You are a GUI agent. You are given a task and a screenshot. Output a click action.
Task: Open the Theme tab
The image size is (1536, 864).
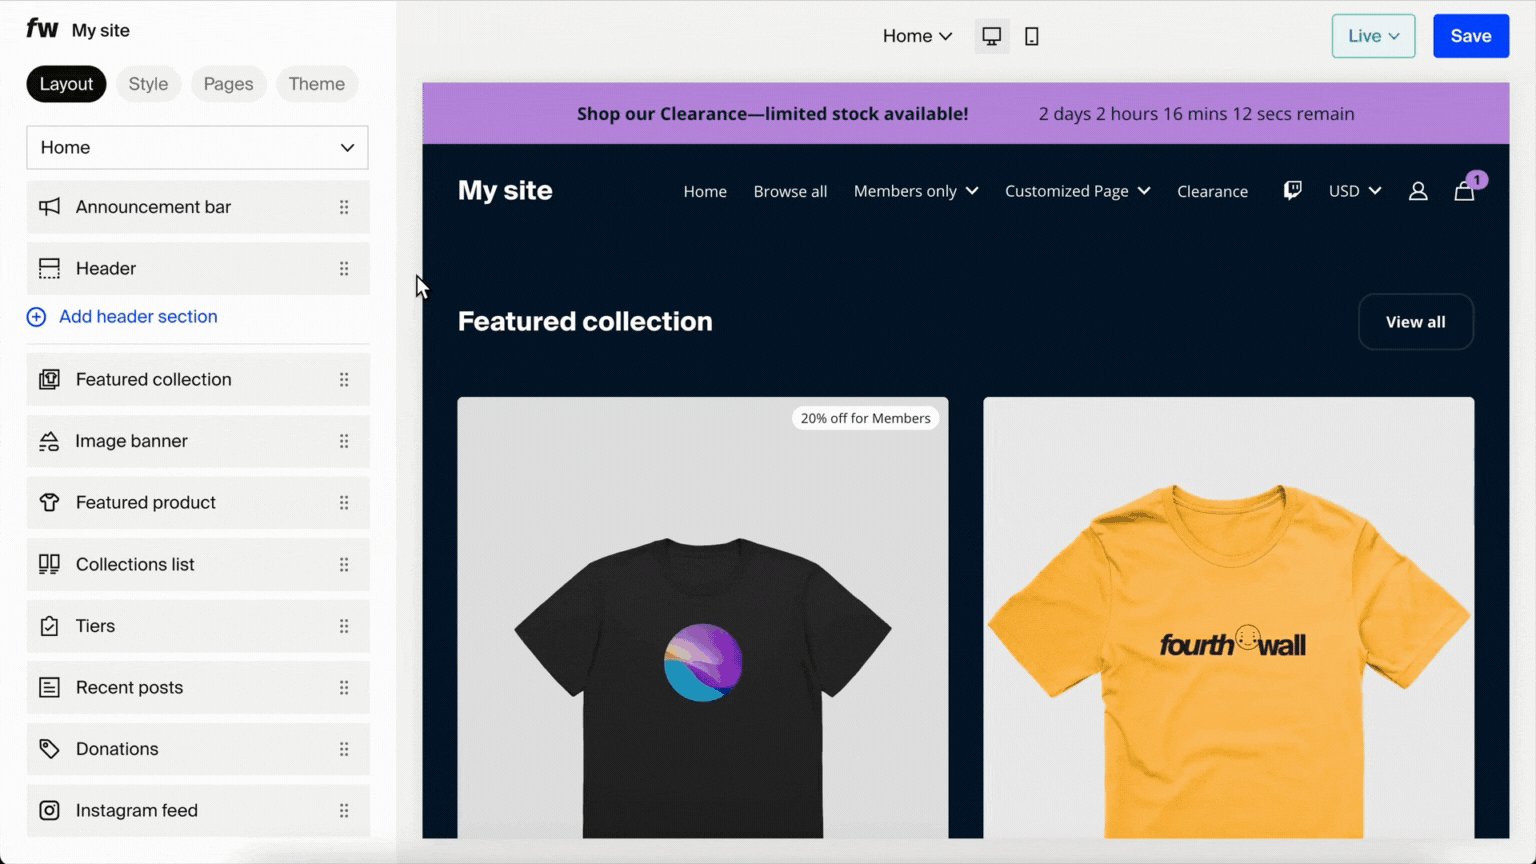pyautogui.click(x=316, y=84)
